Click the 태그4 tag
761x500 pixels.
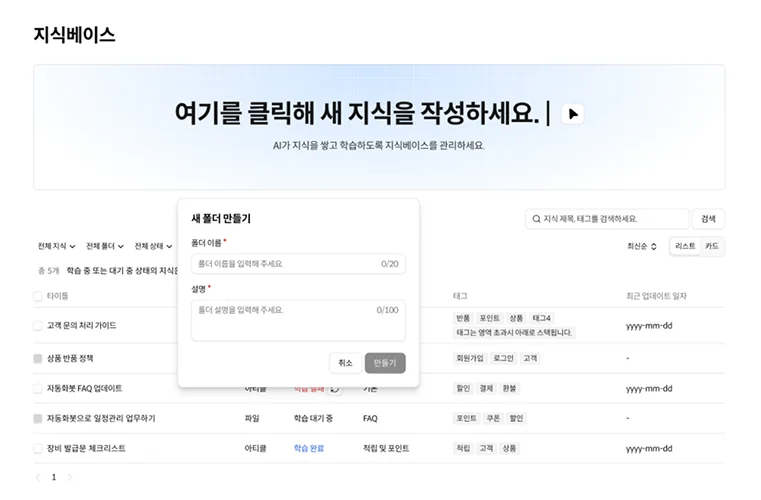(x=541, y=318)
